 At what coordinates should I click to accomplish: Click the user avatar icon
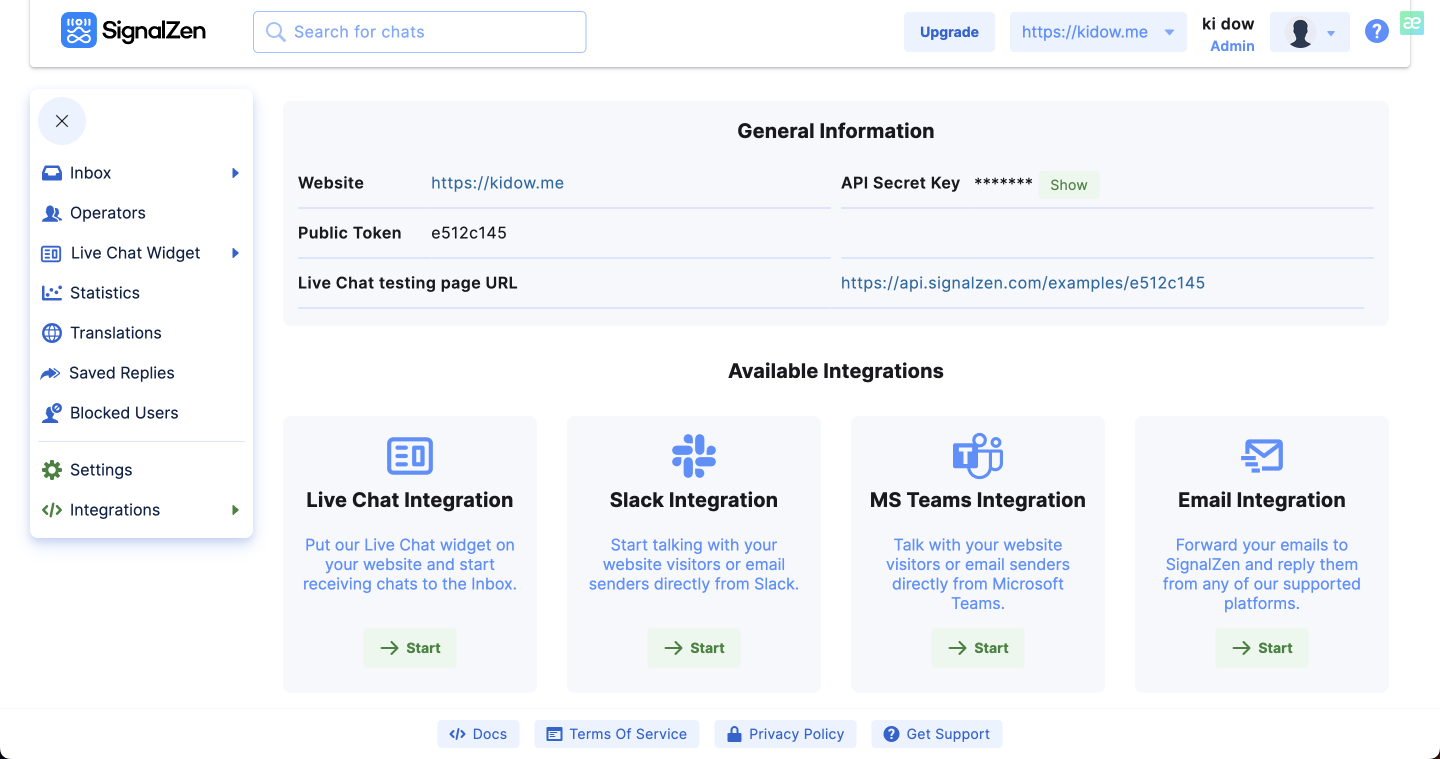(1300, 32)
